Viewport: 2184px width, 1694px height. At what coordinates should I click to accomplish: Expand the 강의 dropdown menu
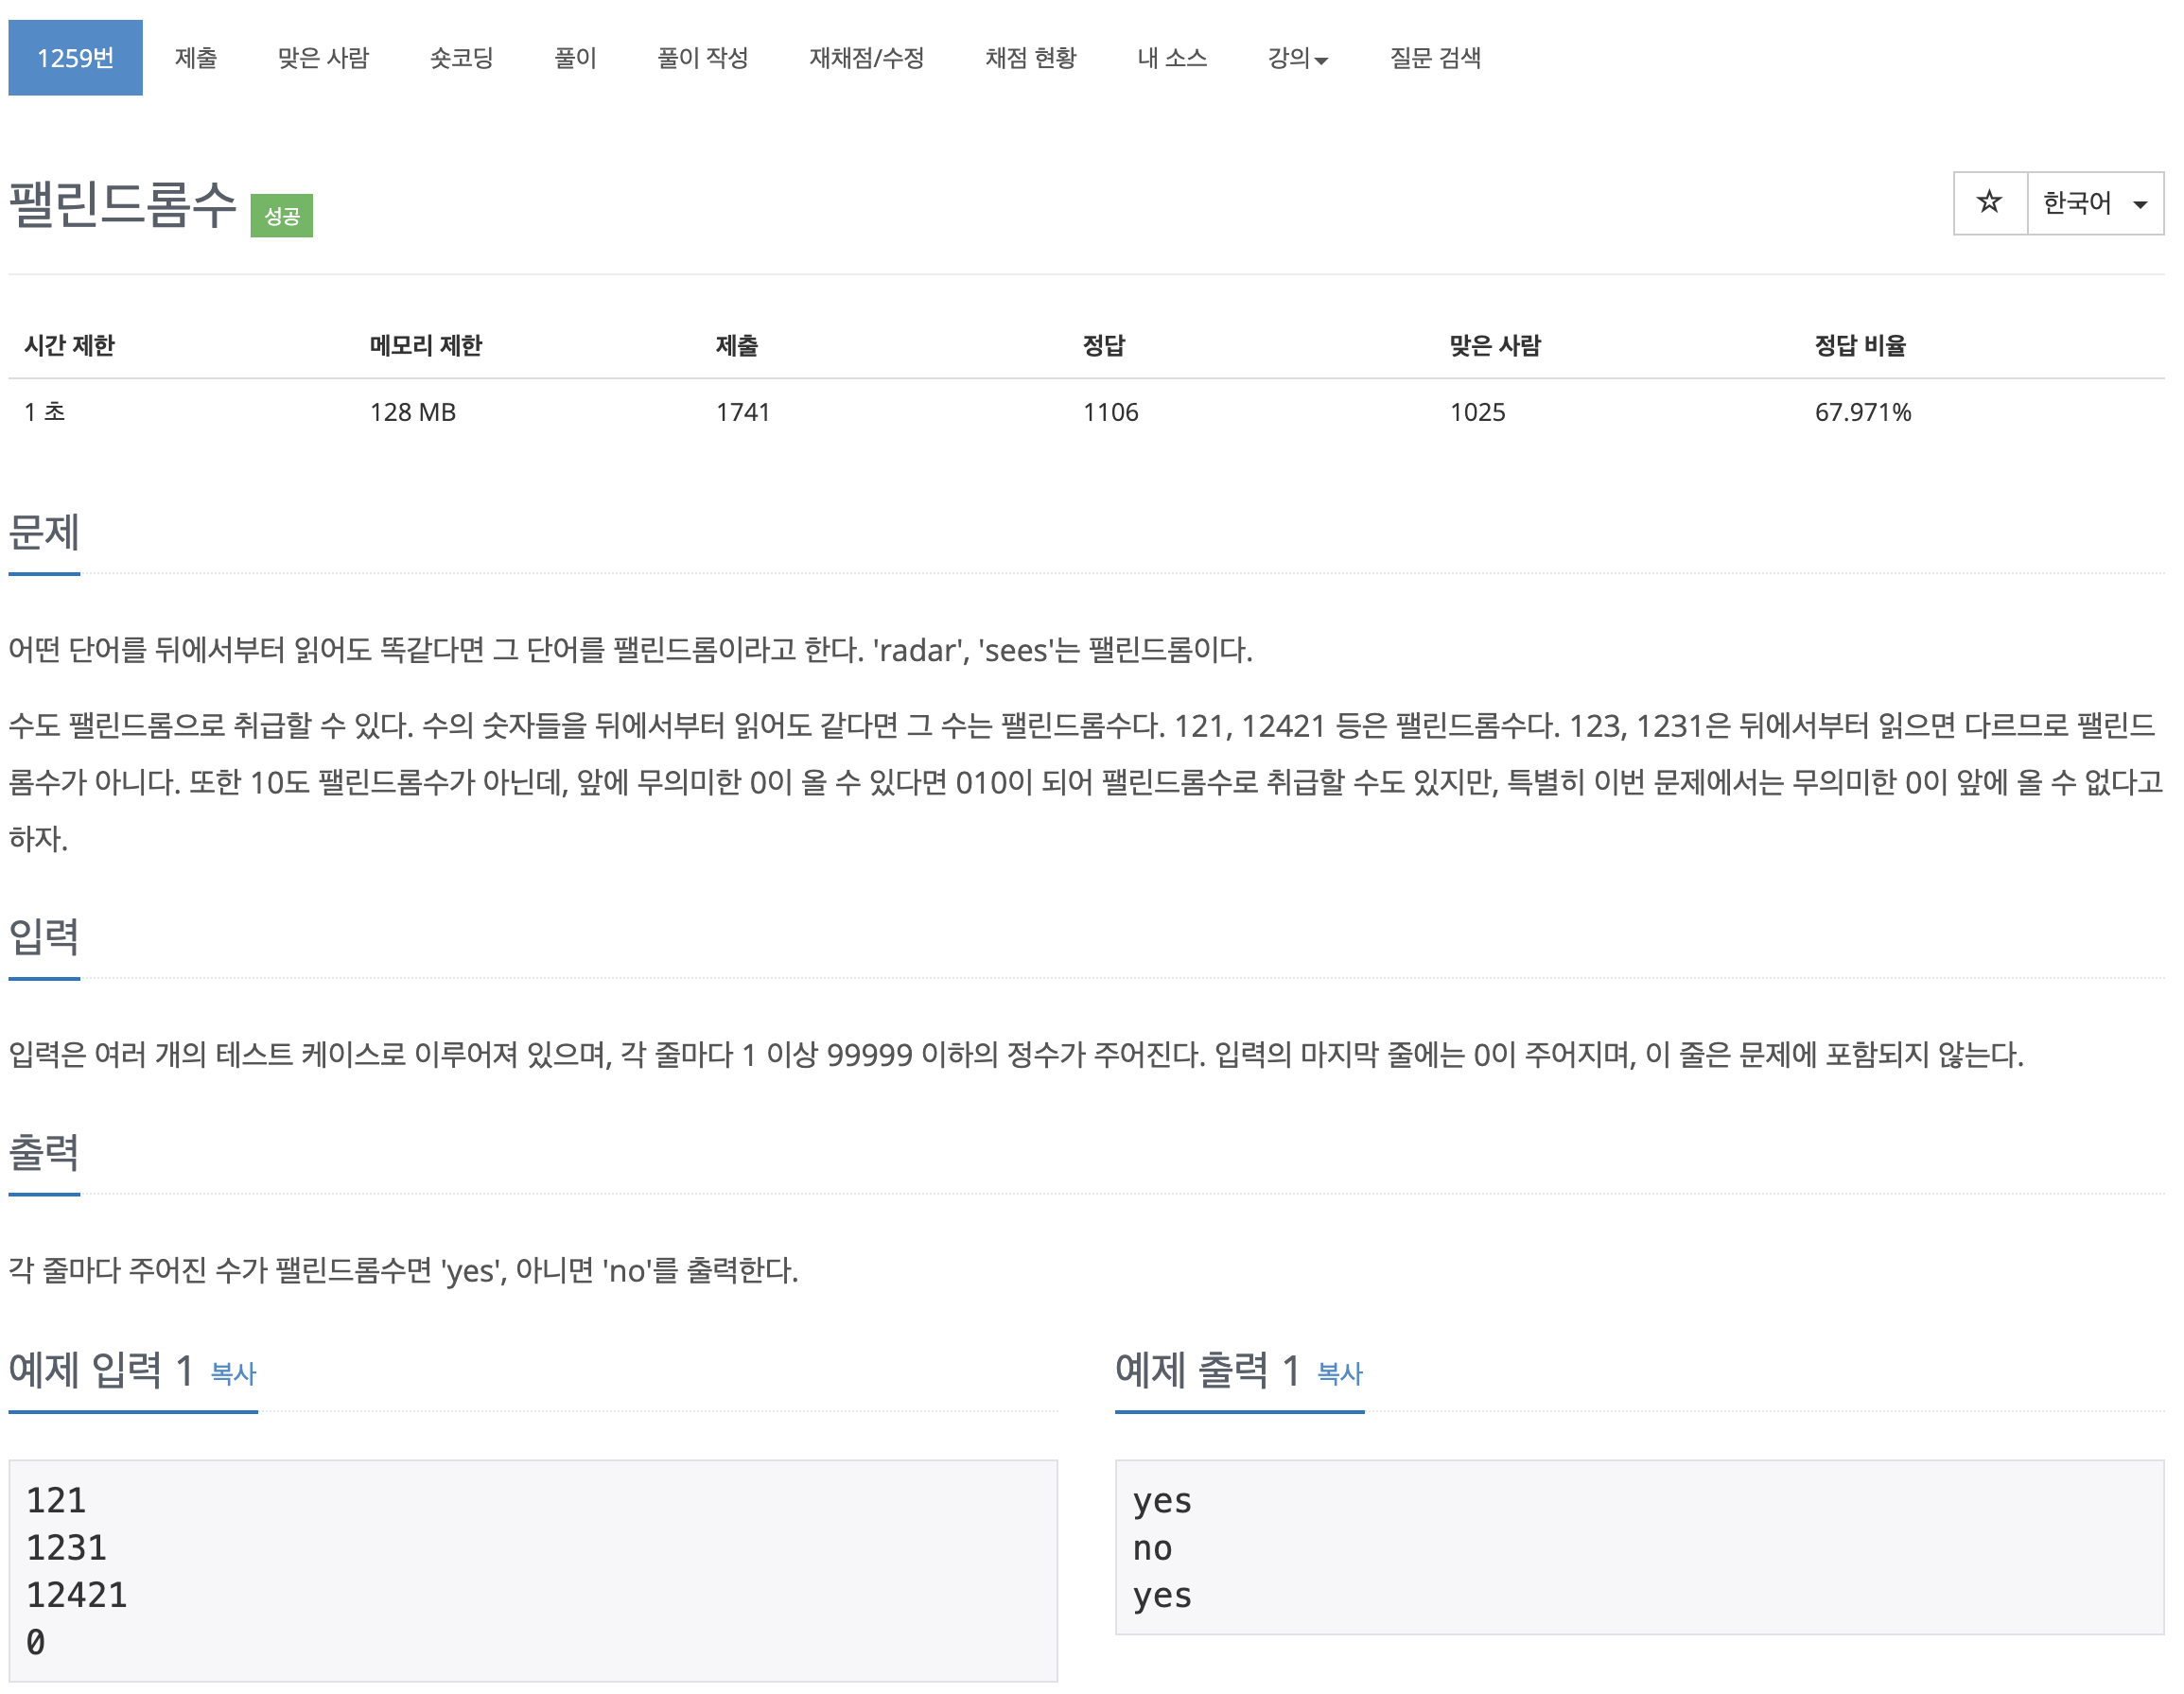tap(1297, 58)
